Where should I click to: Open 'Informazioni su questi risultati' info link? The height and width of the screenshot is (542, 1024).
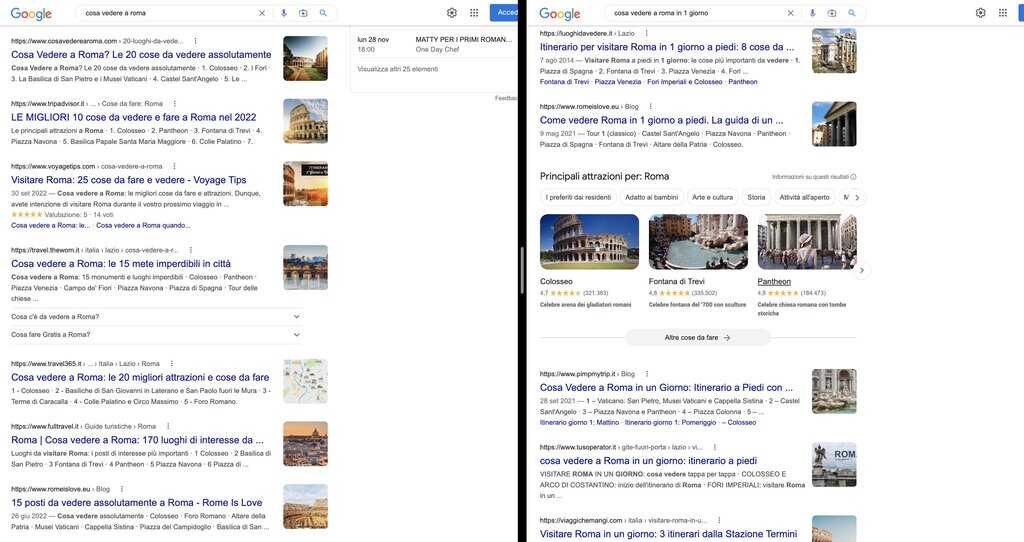click(x=814, y=177)
